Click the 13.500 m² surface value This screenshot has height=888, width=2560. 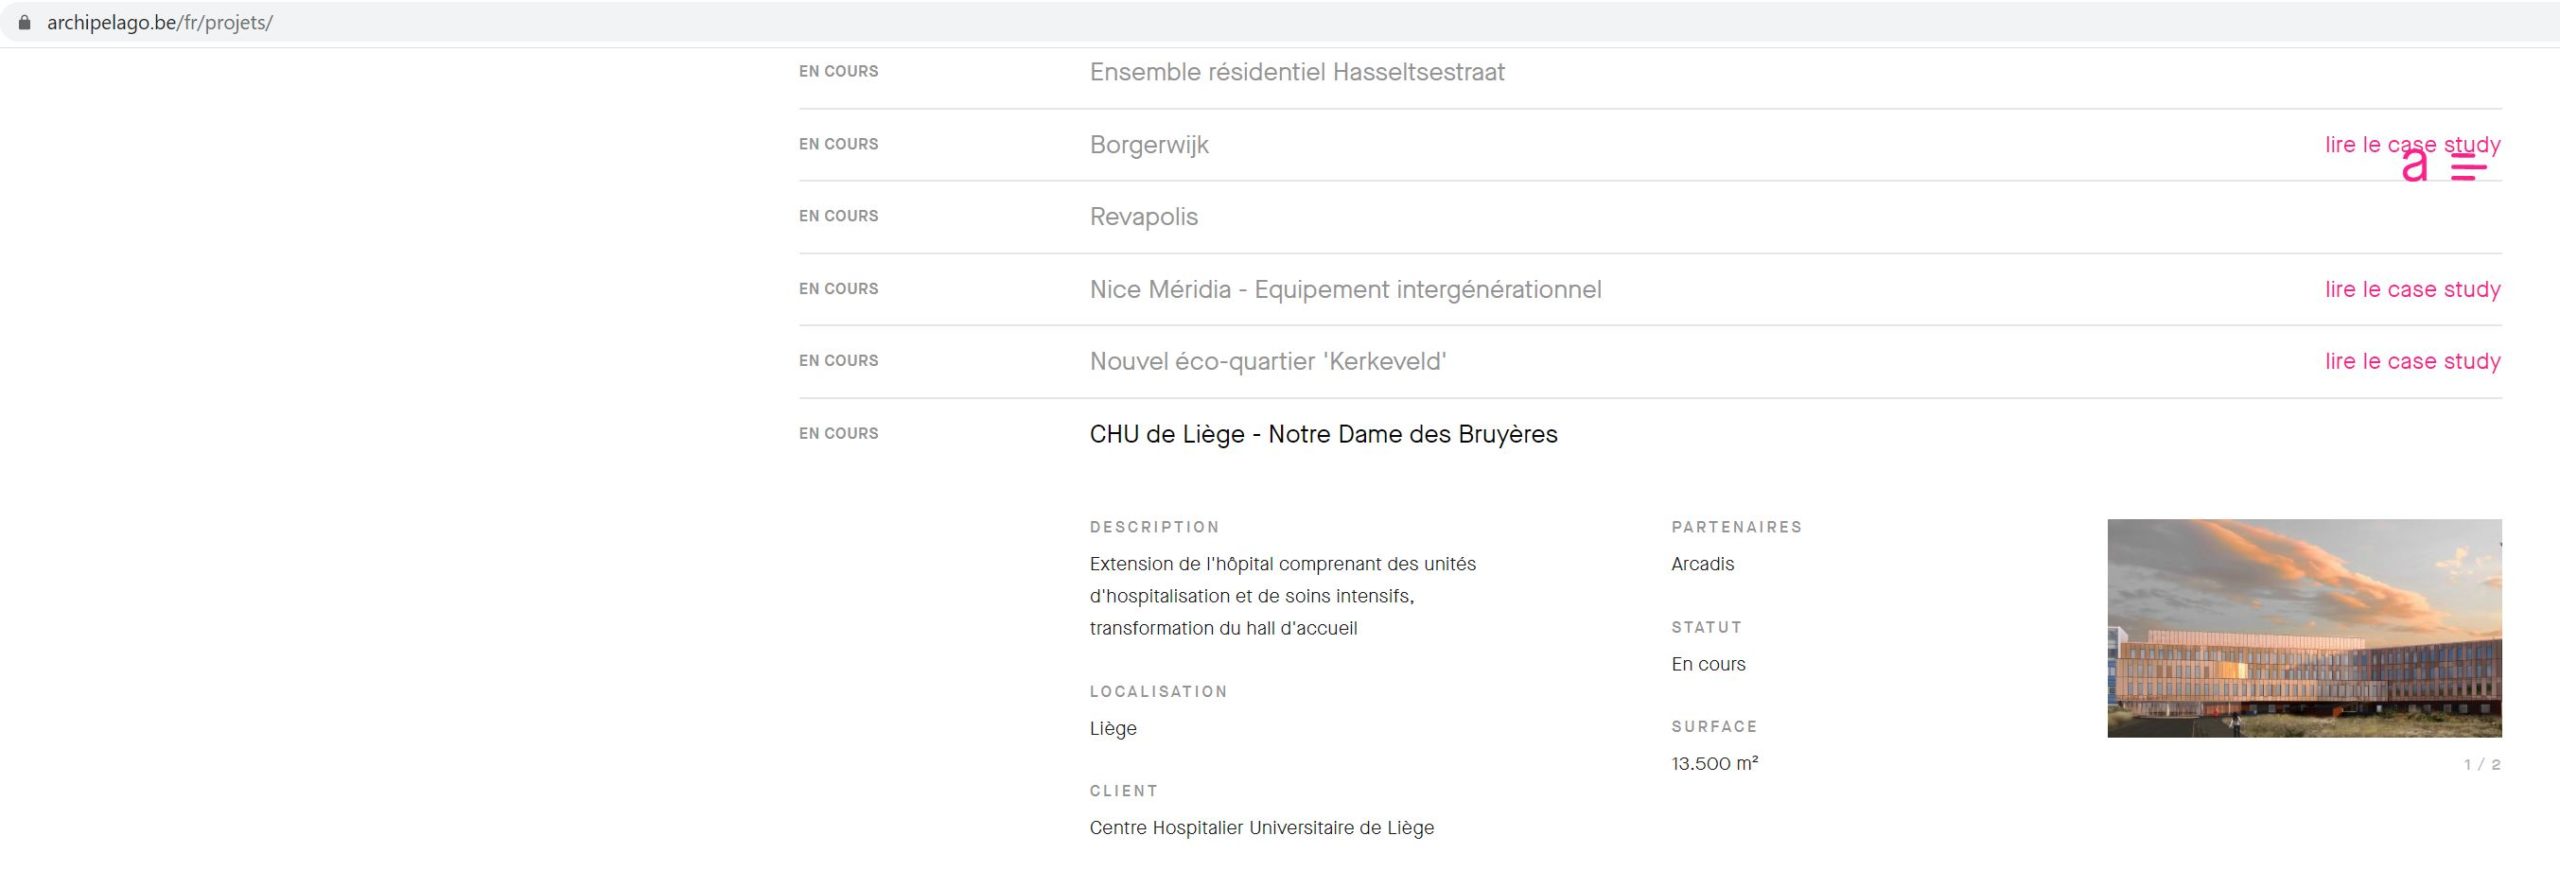[1714, 764]
